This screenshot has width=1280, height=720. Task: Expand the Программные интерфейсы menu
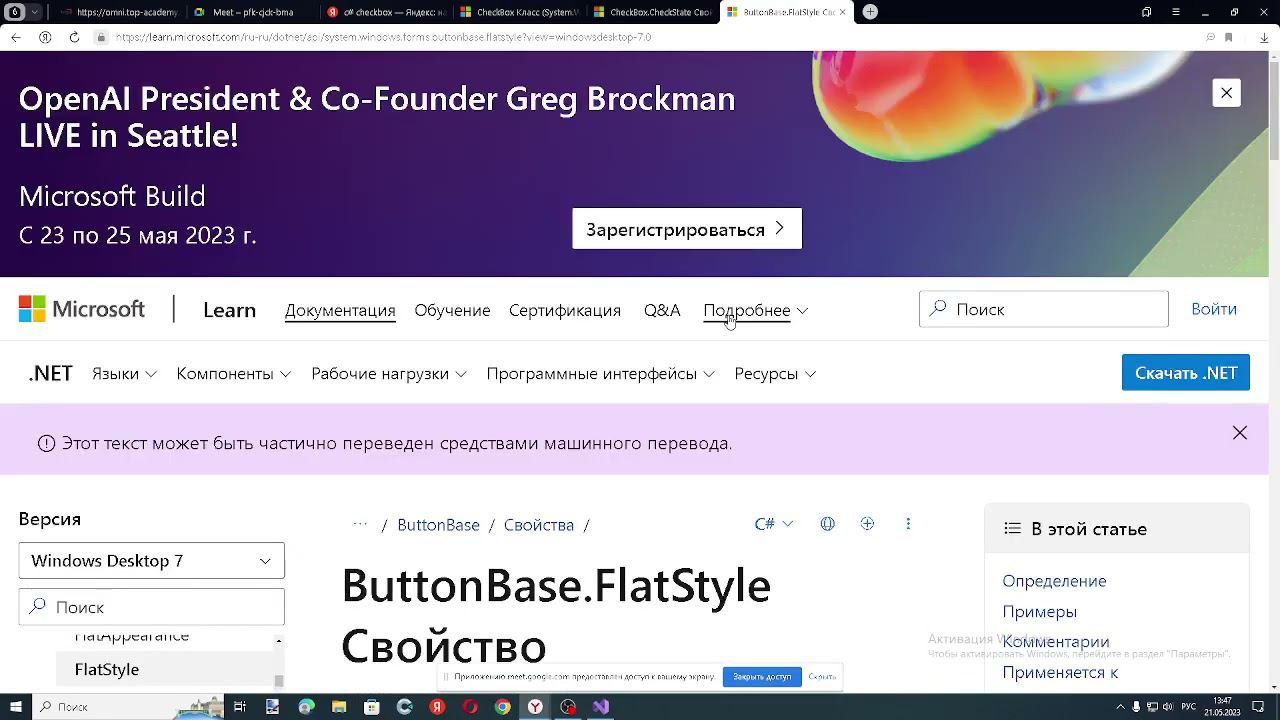(600, 373)
